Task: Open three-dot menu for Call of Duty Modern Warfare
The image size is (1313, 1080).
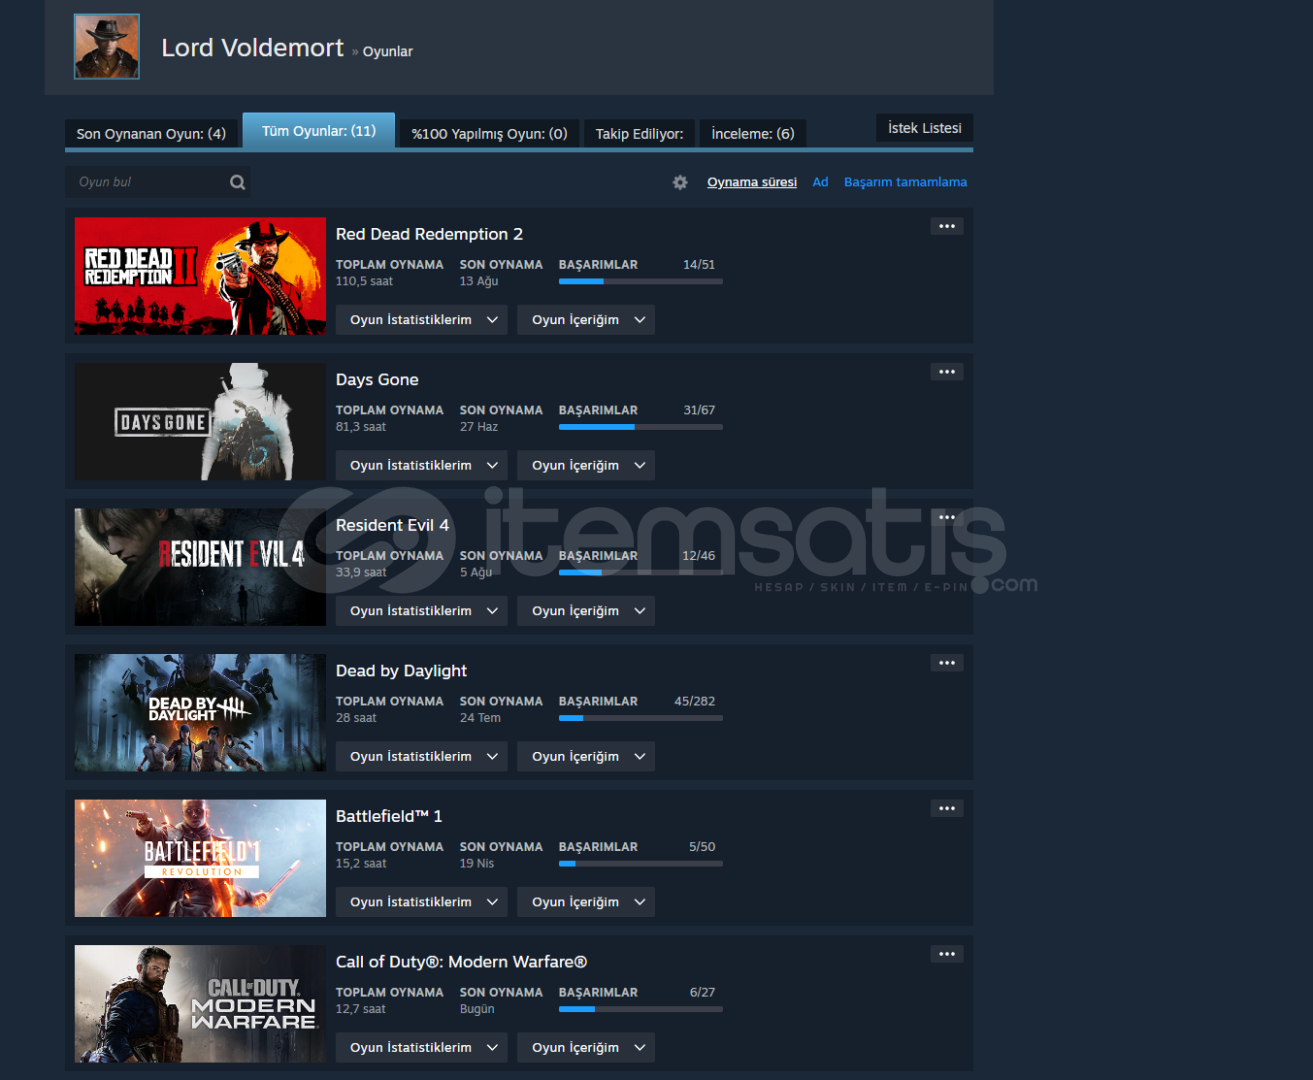Action: click(x=947, y=954)
